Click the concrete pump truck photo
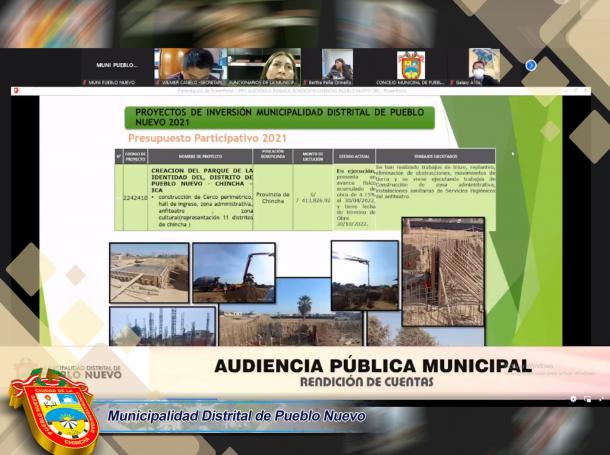This screenshot has width=610, height=455. click(x=233, y=272)
